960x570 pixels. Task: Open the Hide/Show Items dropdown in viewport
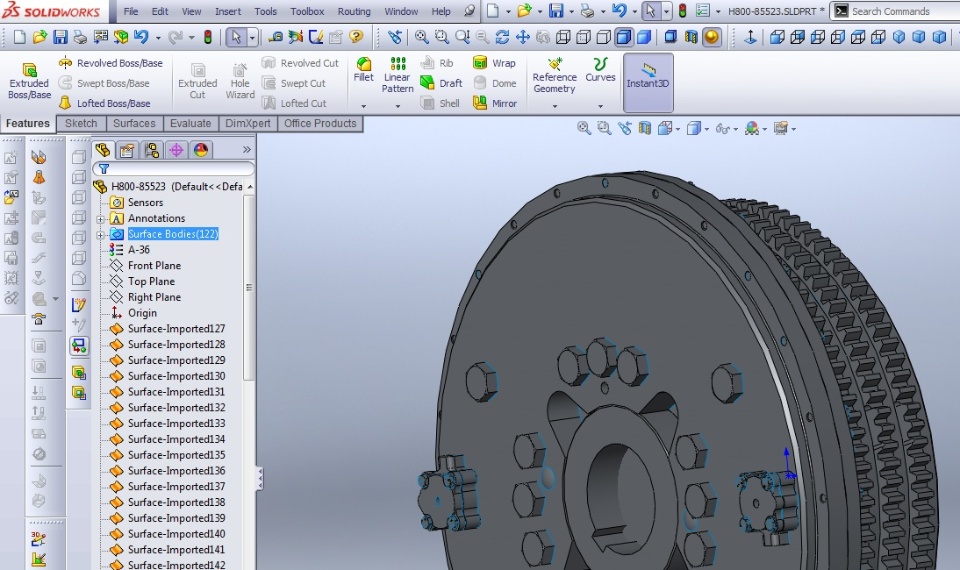tap(736, 129)
